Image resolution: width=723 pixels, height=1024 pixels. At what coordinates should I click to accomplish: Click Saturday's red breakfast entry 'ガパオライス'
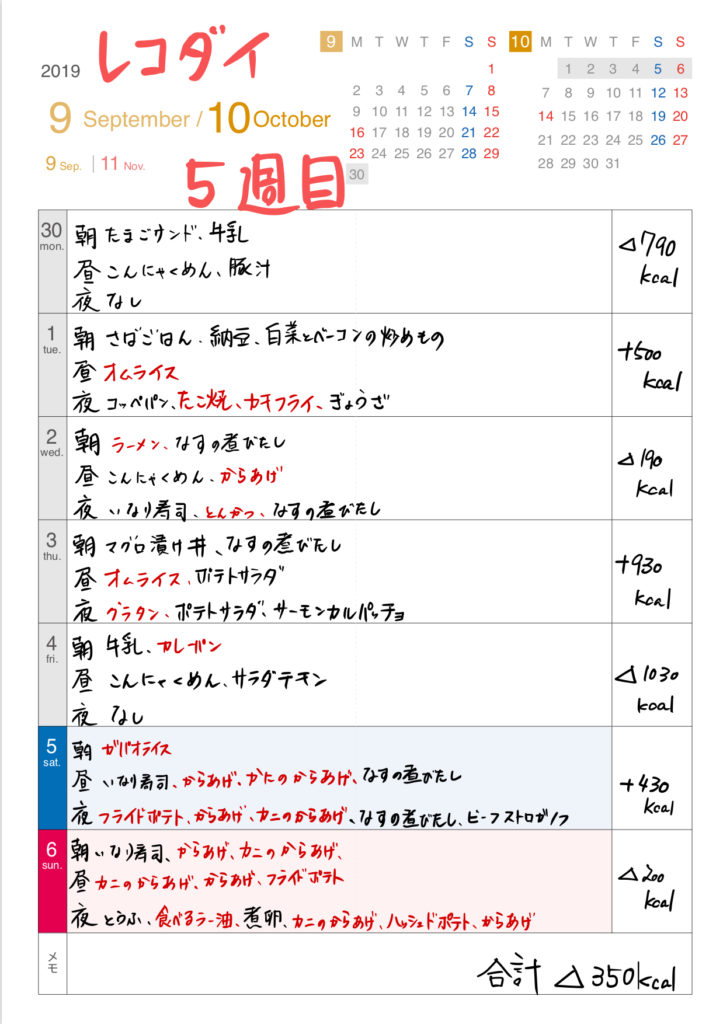click(x=136, y=750)
